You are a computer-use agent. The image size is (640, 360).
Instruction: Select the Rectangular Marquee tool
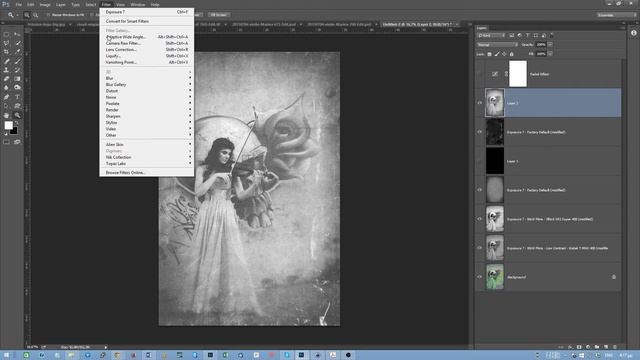pyautogui.click(x=7, y=34)
